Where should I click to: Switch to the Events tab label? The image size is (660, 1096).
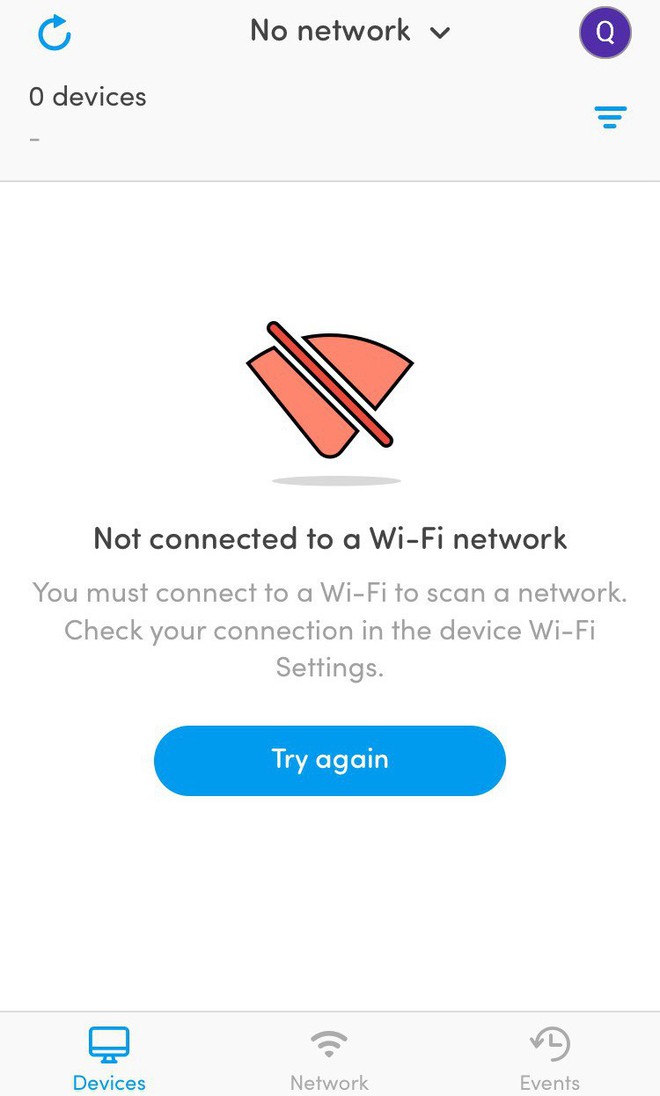[550, 1083]
